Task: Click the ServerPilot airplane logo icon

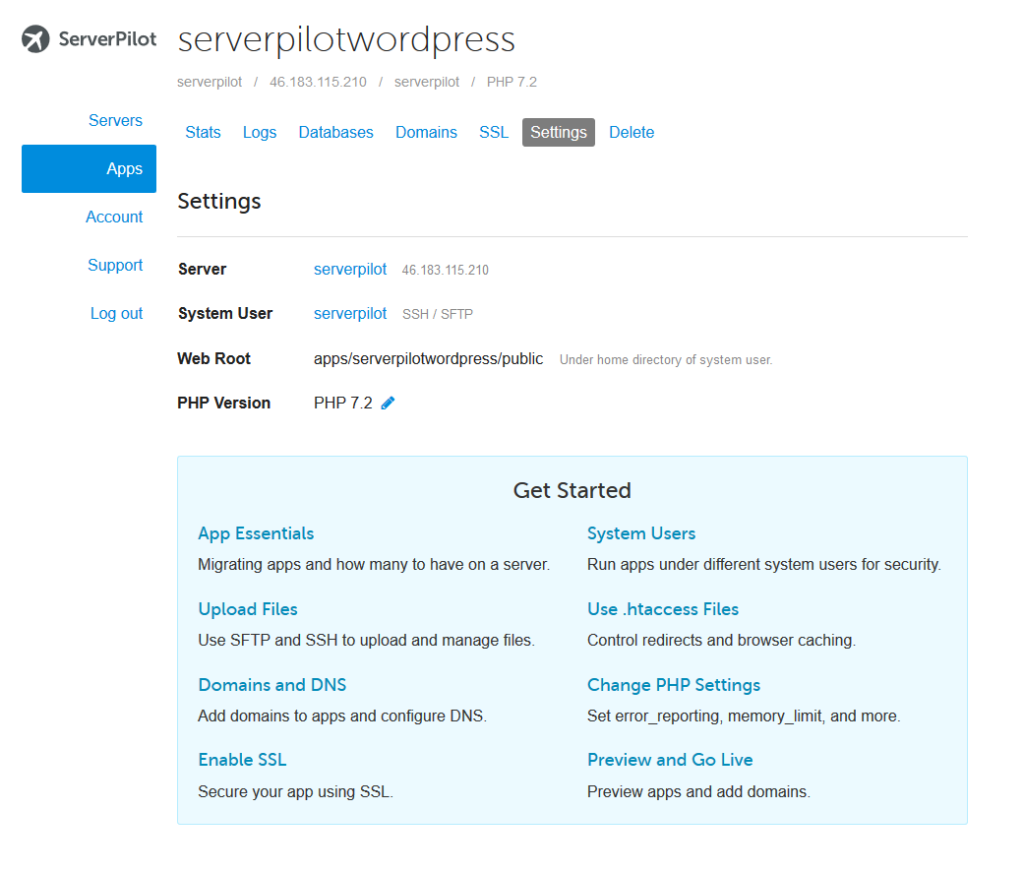Action: (x=35, y=39)
